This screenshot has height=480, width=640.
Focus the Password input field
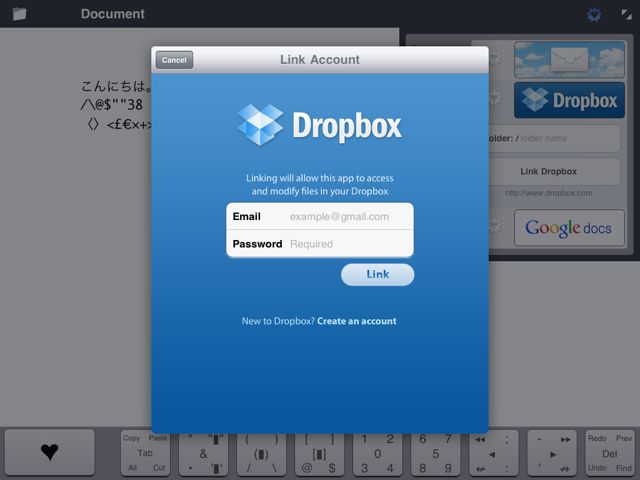click(x=320, y=244)
